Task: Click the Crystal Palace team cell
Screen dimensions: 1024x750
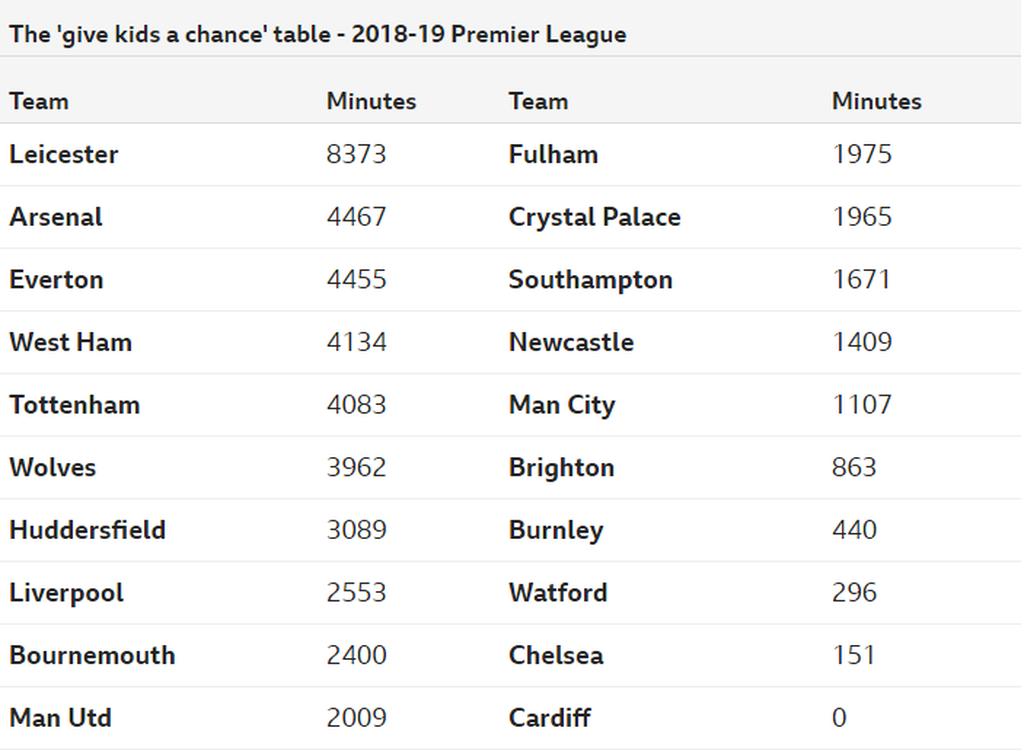Action: 595,217
